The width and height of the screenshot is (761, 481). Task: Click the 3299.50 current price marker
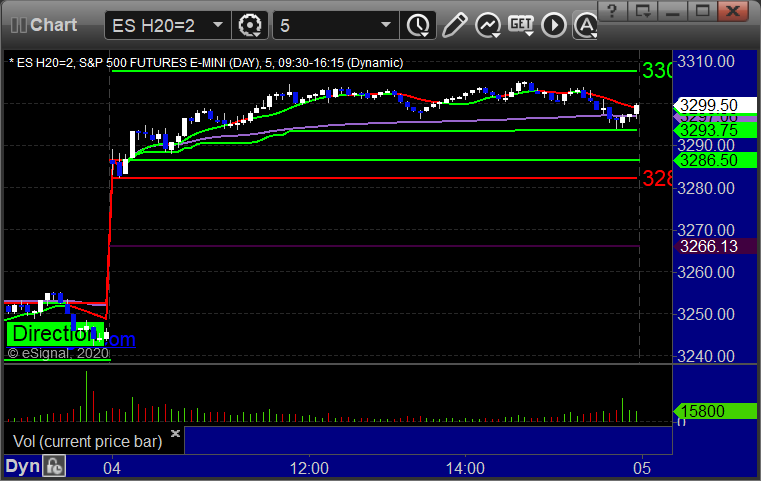tap(715, 105)
